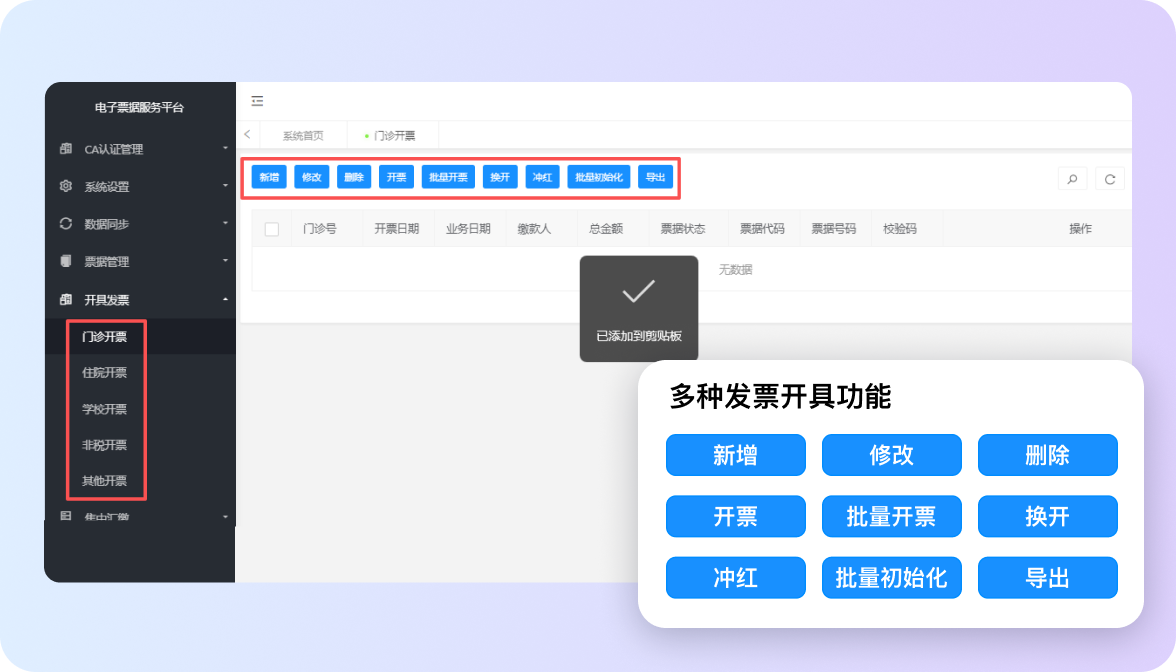Click the 开具发票 sidebar icon
Viewport: 1176px width, 672px height.
coord(66,299)
